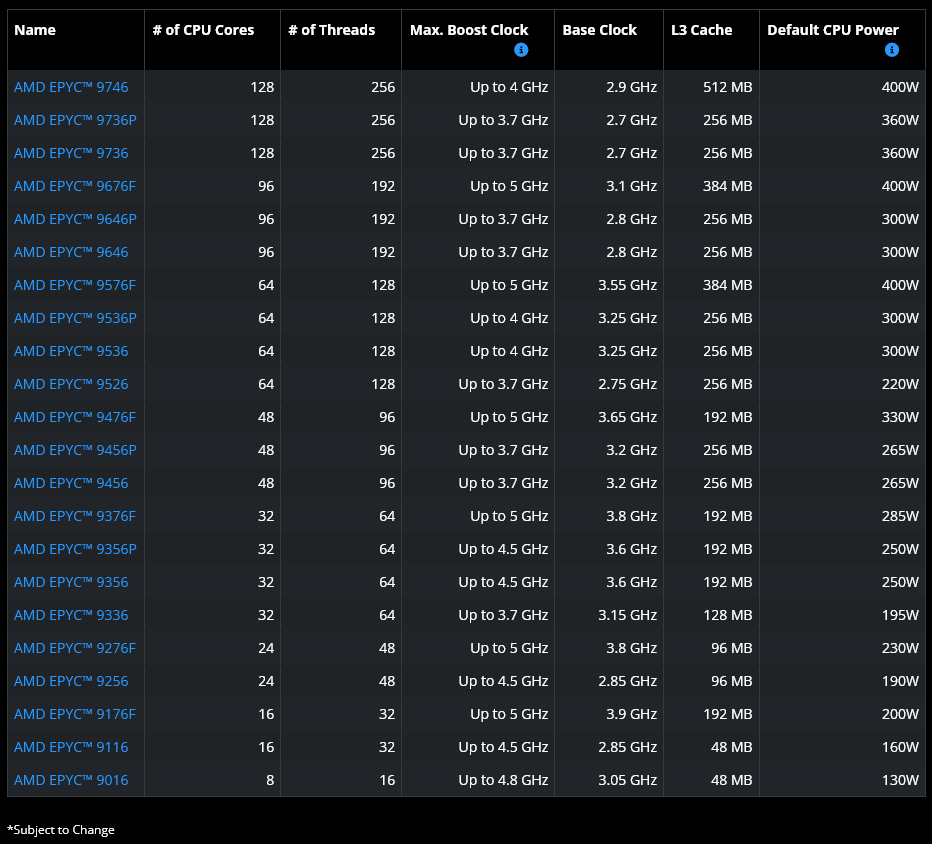The width and height of the screenshot is (932, 844).
Task: Open the AMD EPYC 9256 link
Action: pos(71,681)
